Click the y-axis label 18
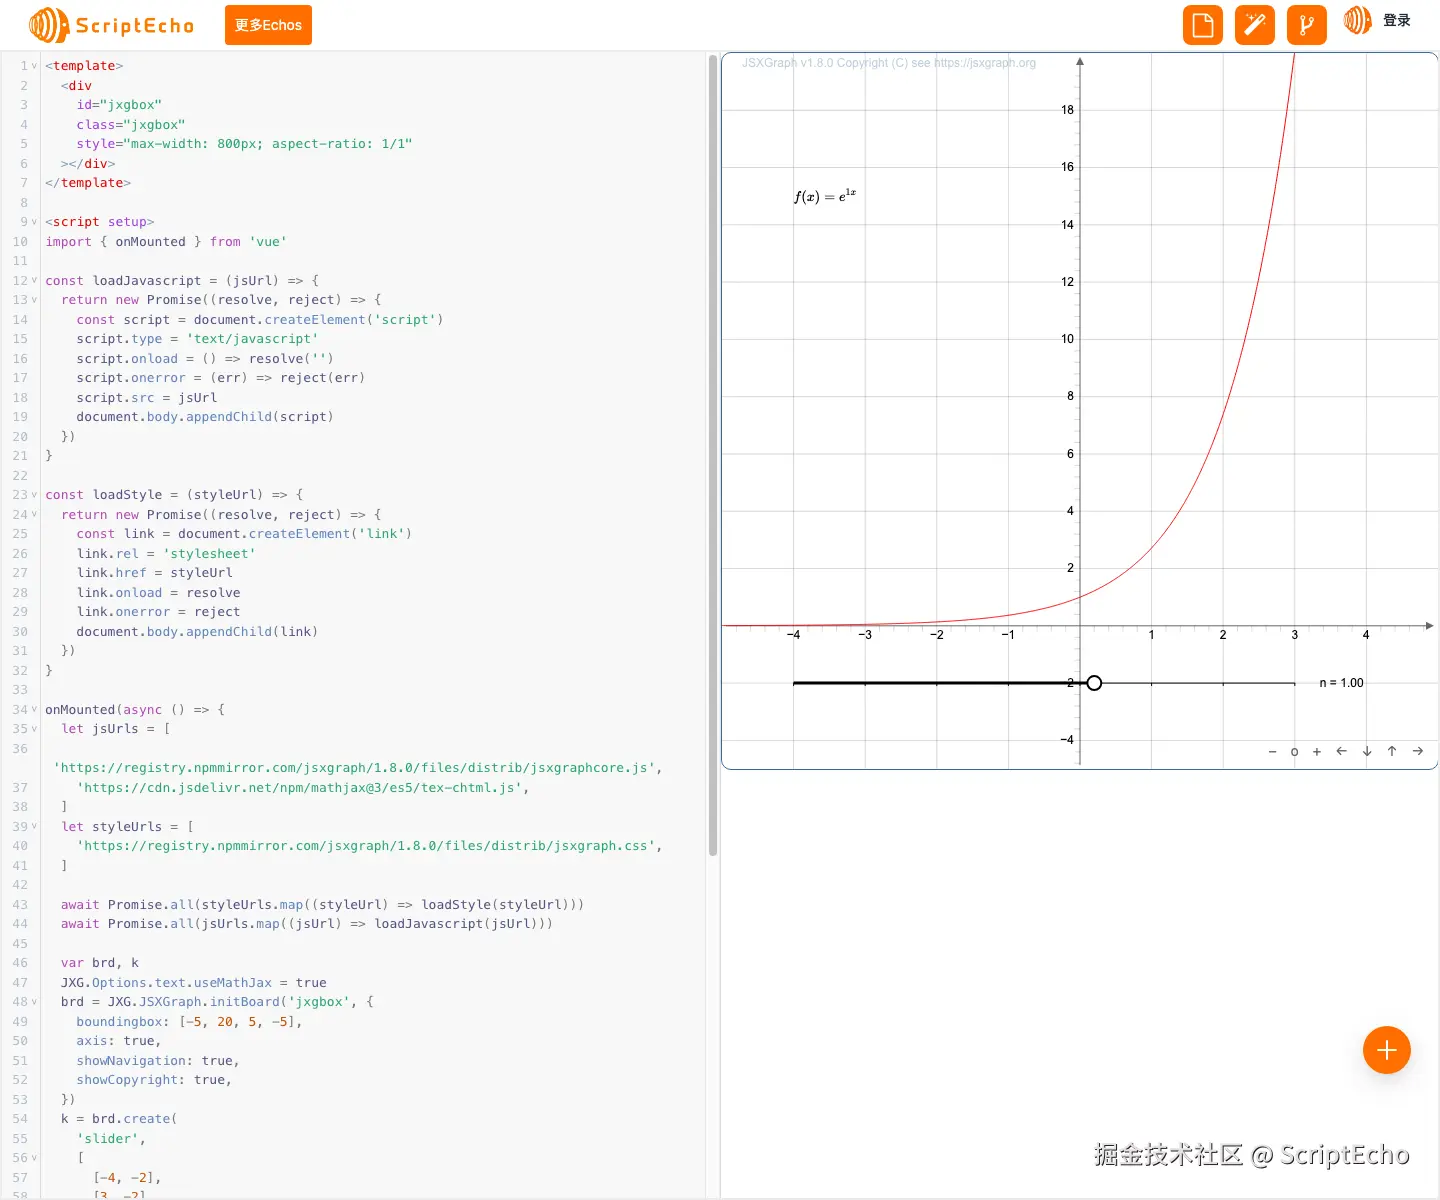Viewport: 1440px width, 1200px height. coord(1067,110)
